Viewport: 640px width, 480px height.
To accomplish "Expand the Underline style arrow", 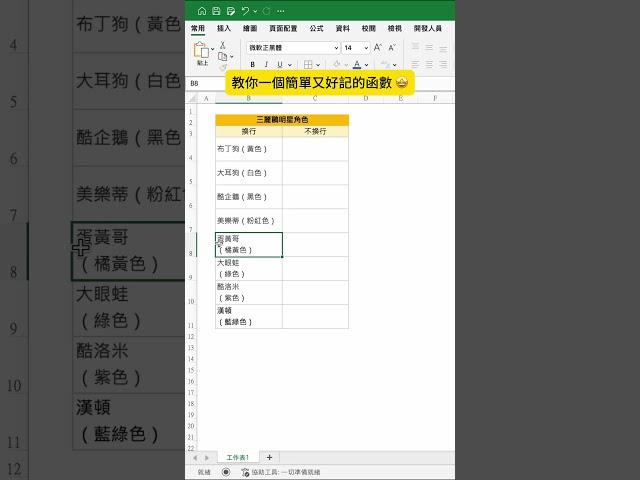I will click(290, 65).
